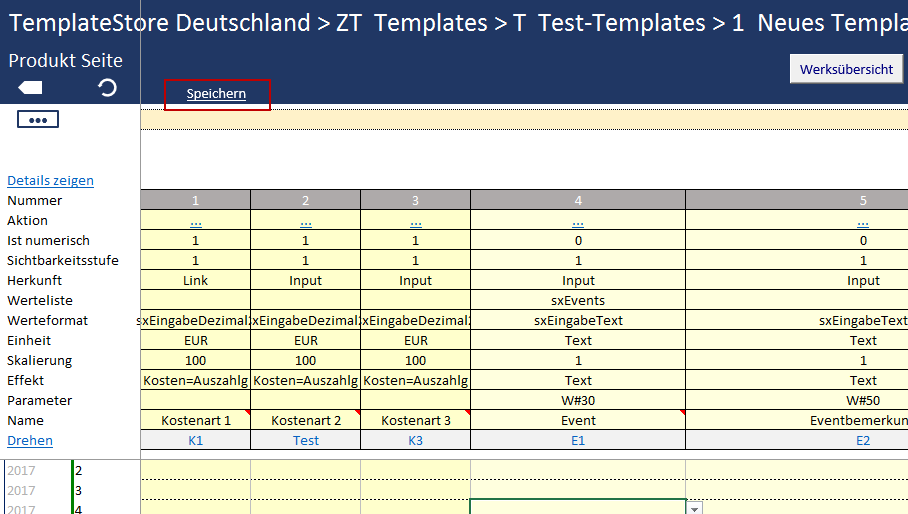Open the Aktion ellipsis link in column 1
Screen dimensions: 908x514
tap(196, 221)
